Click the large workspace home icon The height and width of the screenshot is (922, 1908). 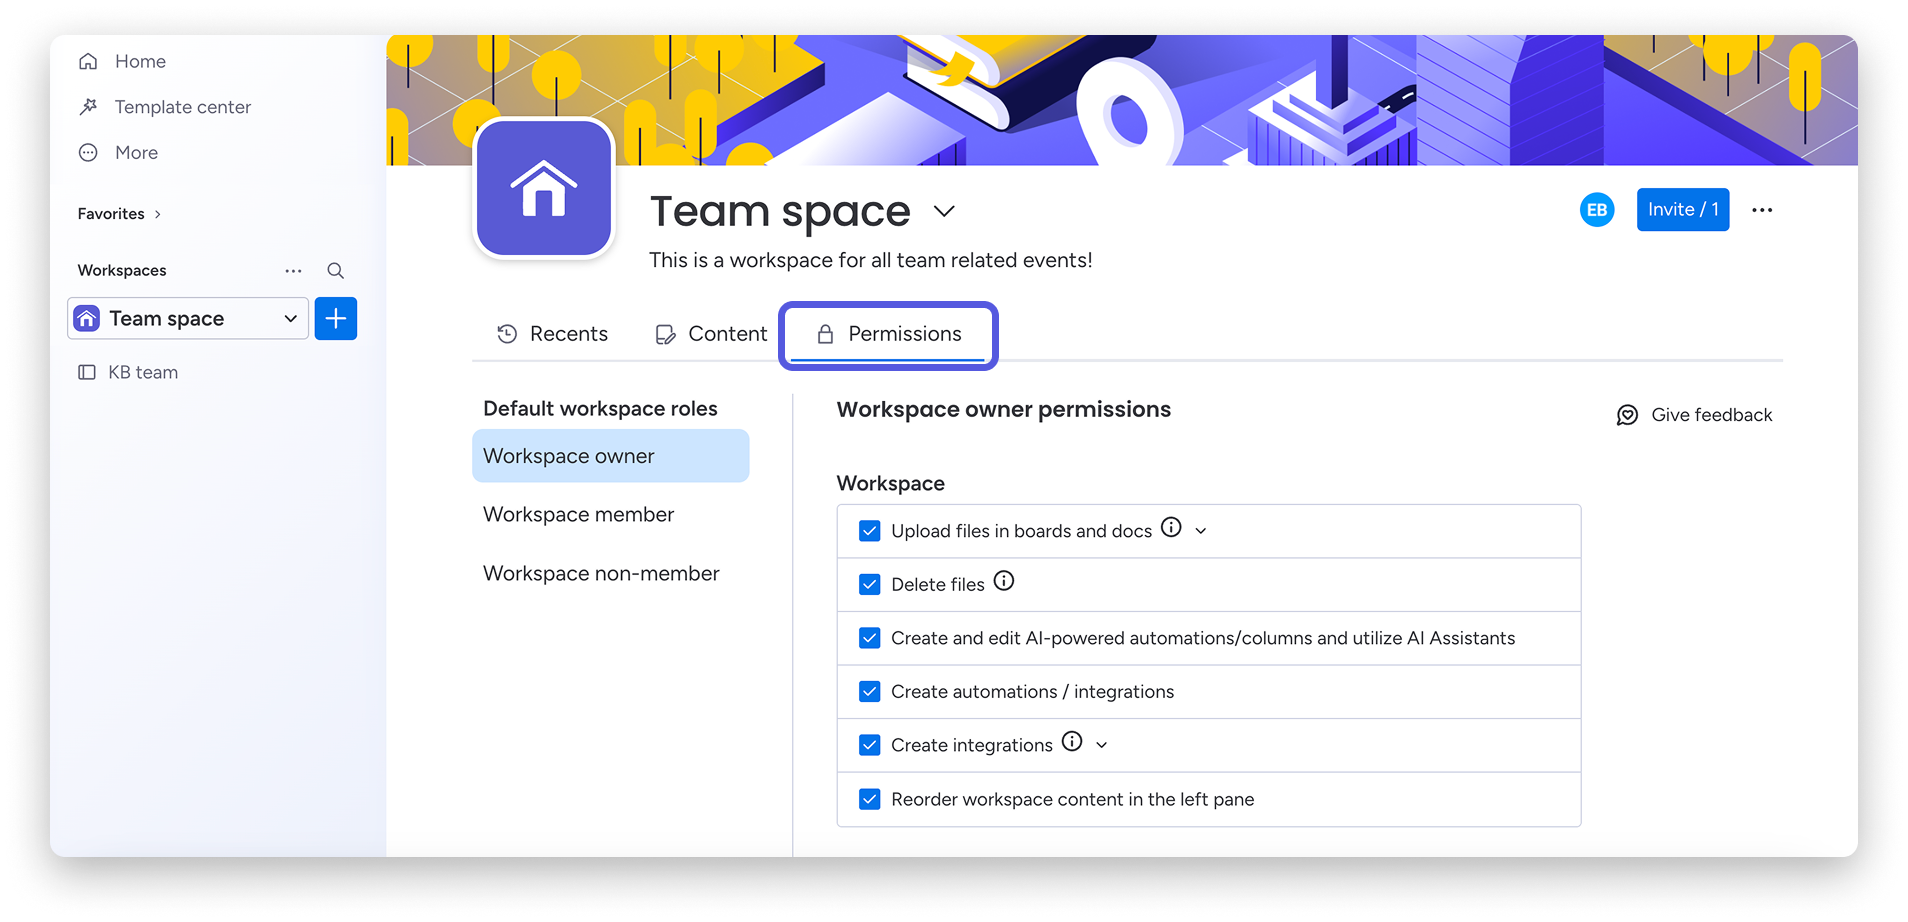pyautogui.click(x=544, y=189)
